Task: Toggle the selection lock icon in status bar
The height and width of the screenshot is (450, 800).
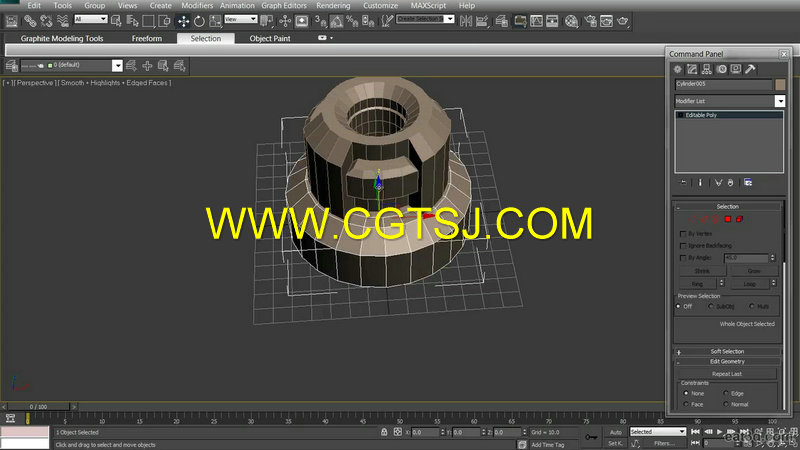Action: (x=384, y=432)
